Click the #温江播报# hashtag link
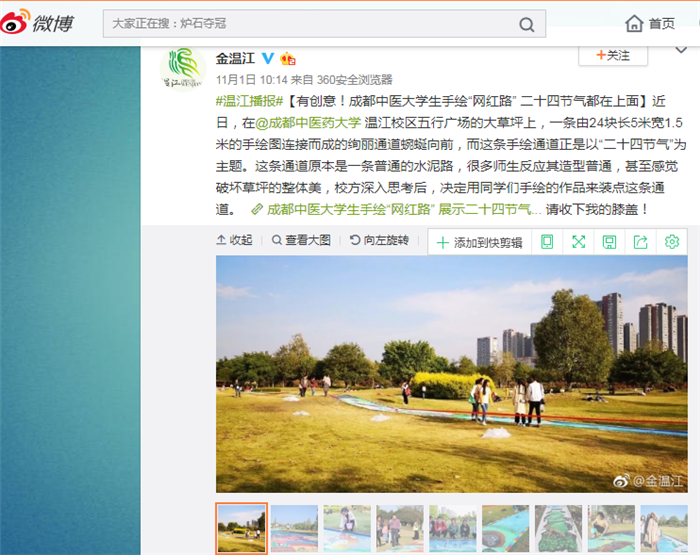The height and width of the screenshot is (555, 700). [x=250, y=101]
